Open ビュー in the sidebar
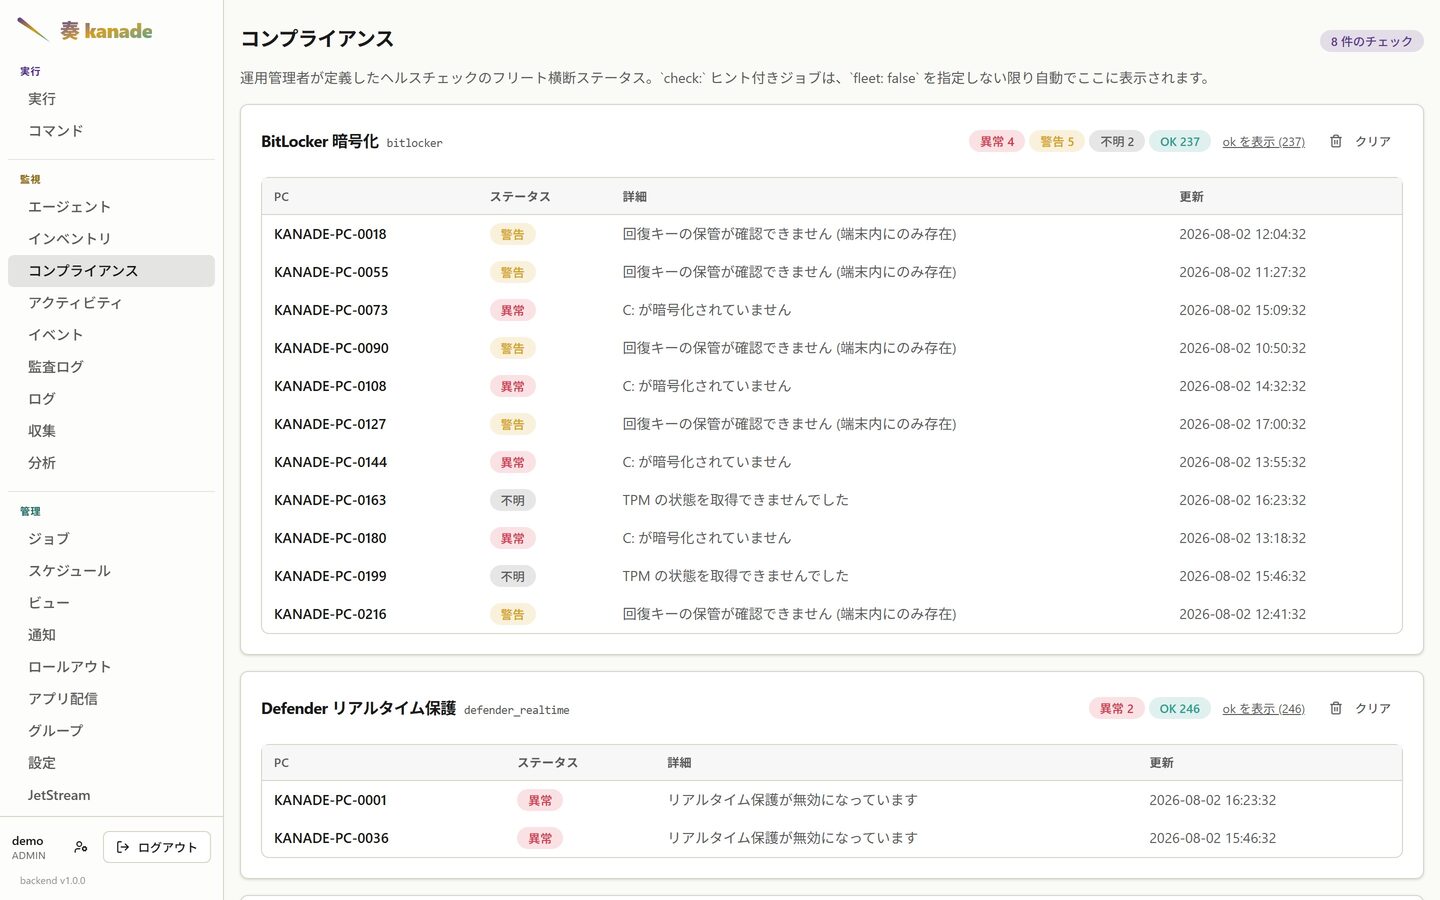Screen dimensions: 1440x900 pyautogui.click(x=111, y=603)
